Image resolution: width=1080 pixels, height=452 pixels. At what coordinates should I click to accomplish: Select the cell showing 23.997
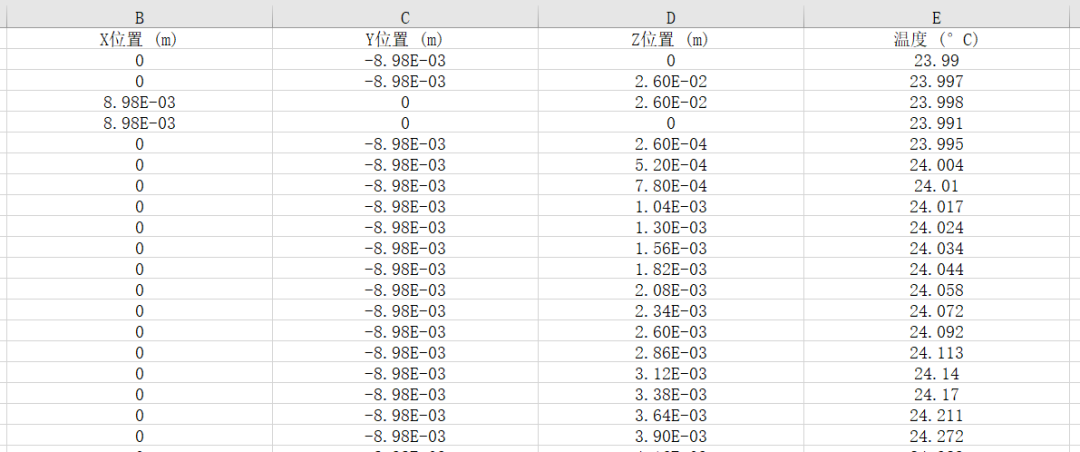tap(937, 81)
